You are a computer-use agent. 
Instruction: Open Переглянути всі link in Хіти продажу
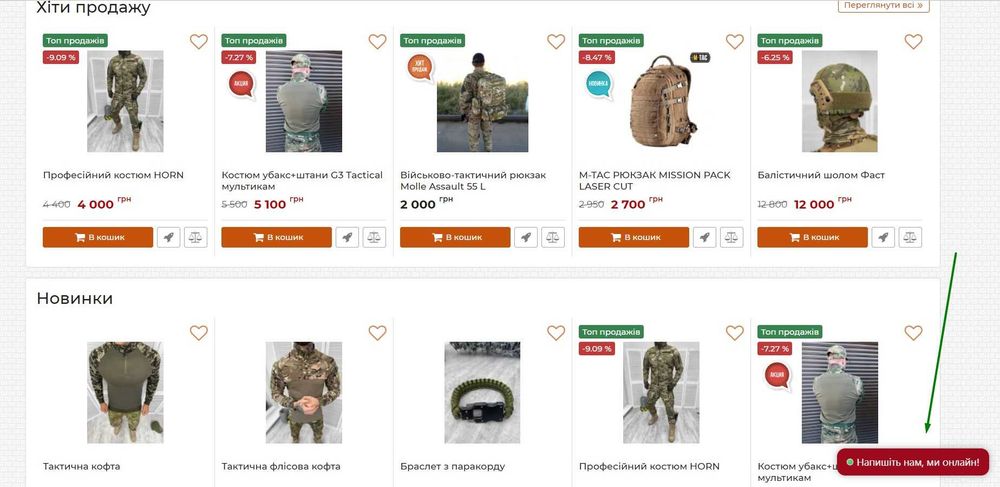tap(884, 5)
